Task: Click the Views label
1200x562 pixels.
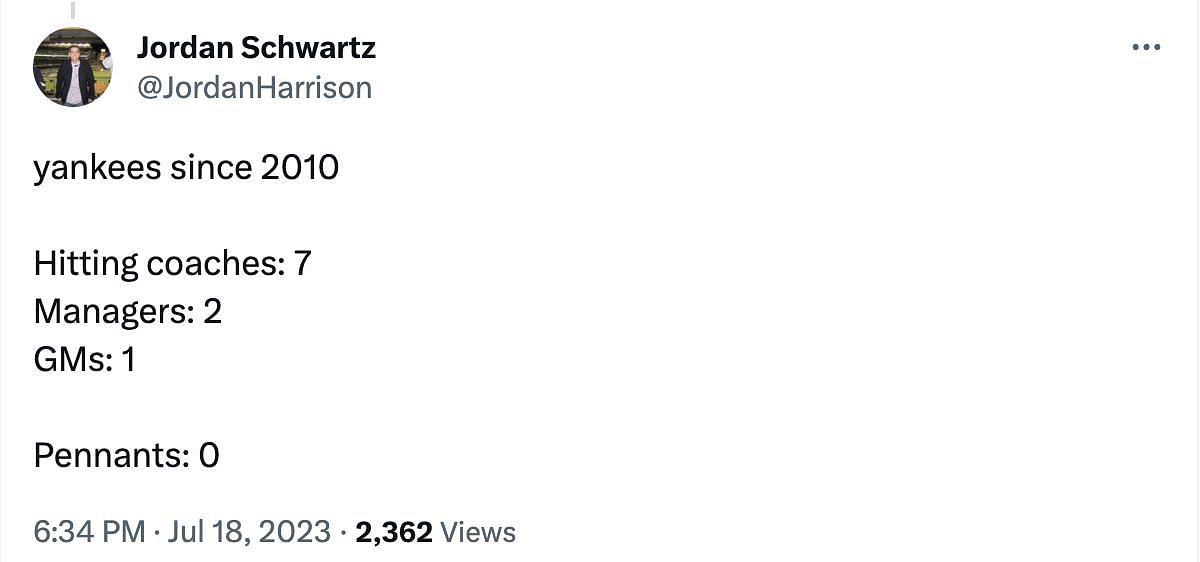Action: point(478,532)
